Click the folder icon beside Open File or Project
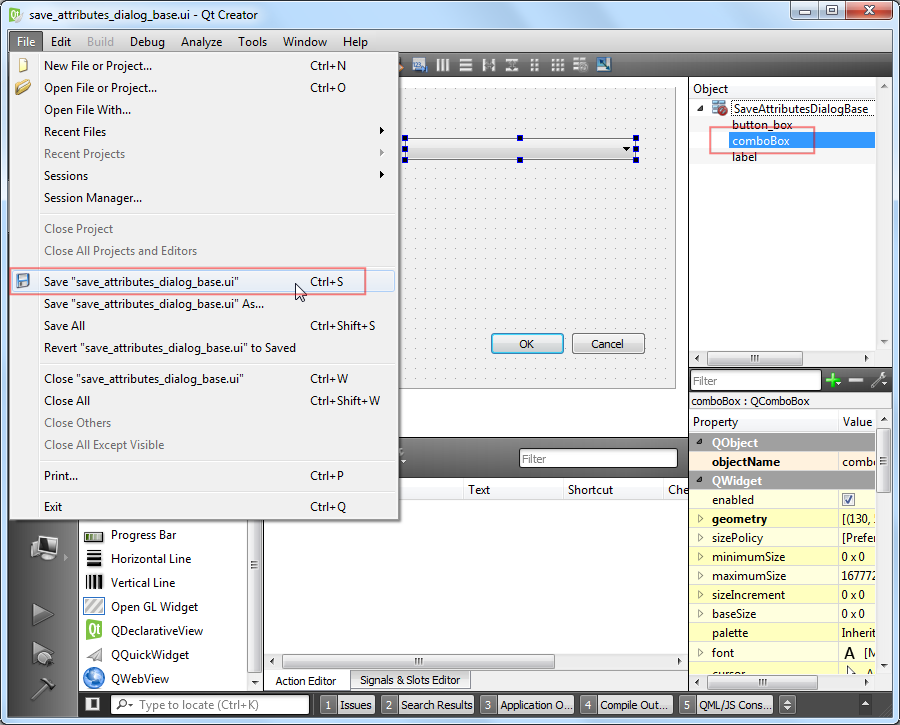This screenshot has height=725, width=900. coord(23,87)
